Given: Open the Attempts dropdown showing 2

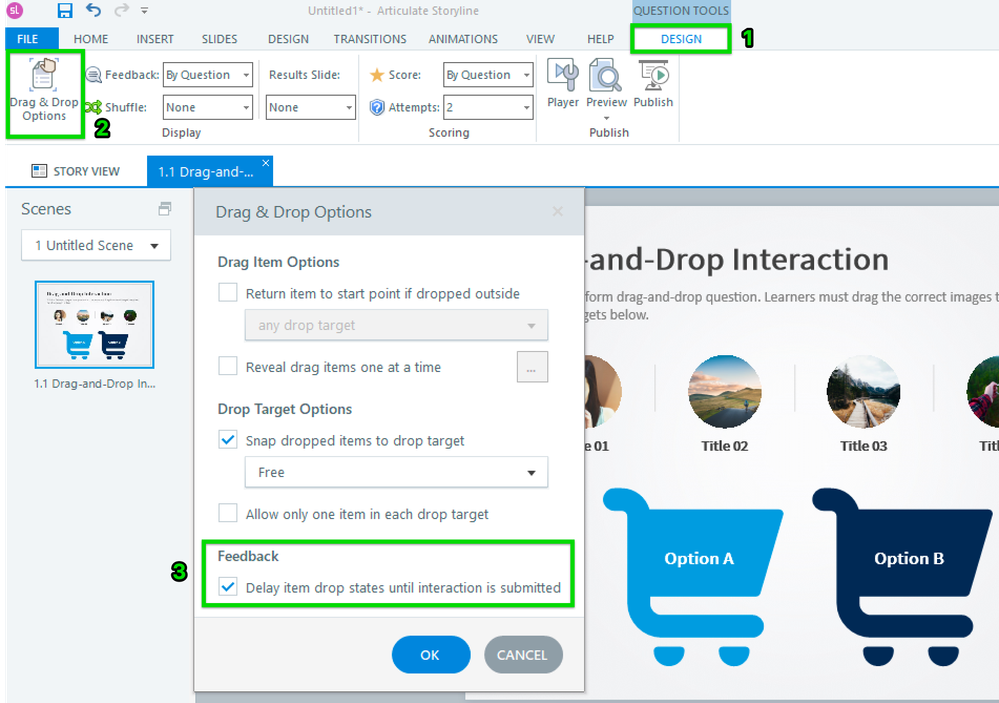Looking at the screenshot, I should 488,107.
